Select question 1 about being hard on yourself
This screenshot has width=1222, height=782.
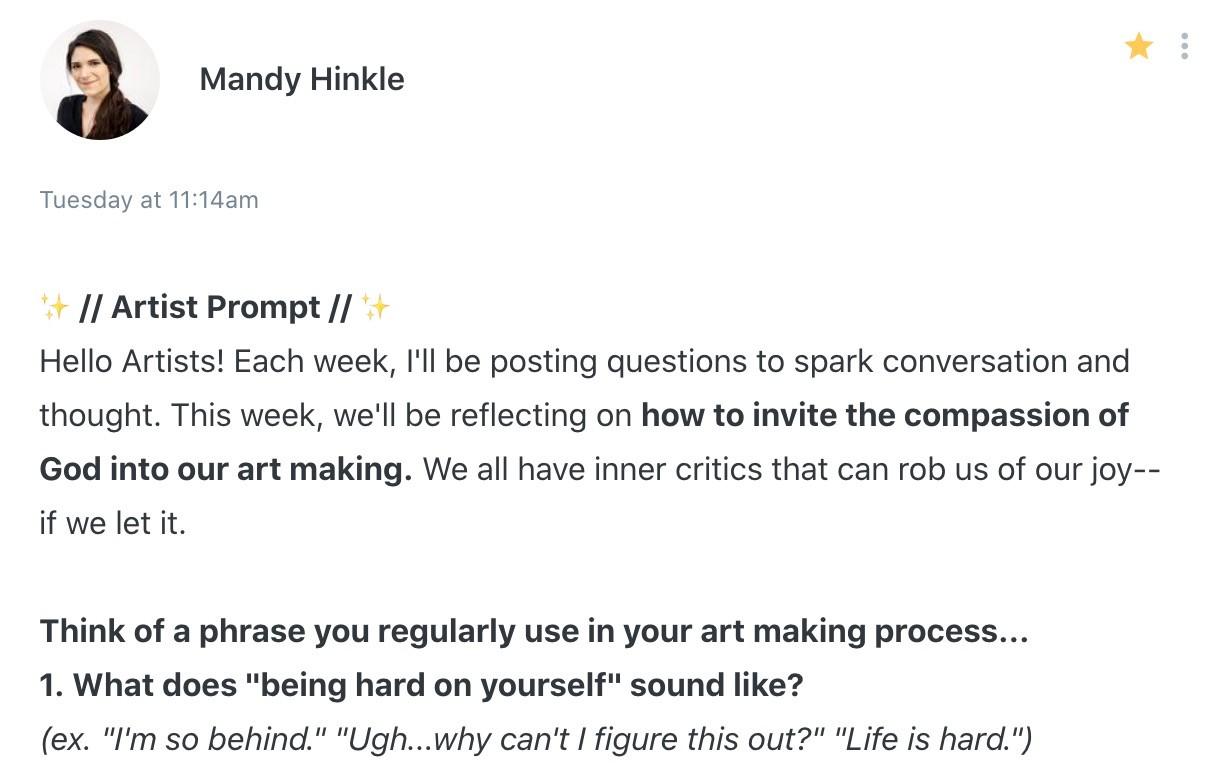click(422, 685)
